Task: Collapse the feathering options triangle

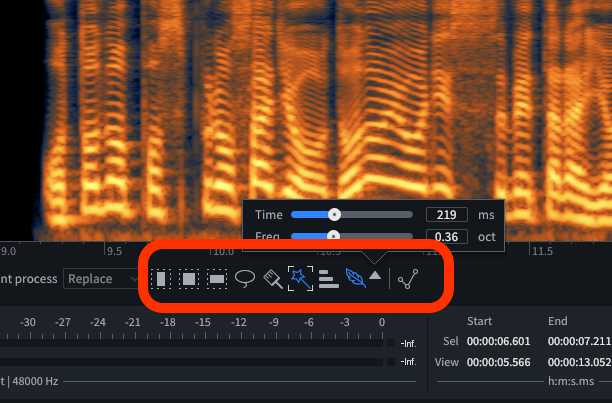Action: (x=375, y=275)
